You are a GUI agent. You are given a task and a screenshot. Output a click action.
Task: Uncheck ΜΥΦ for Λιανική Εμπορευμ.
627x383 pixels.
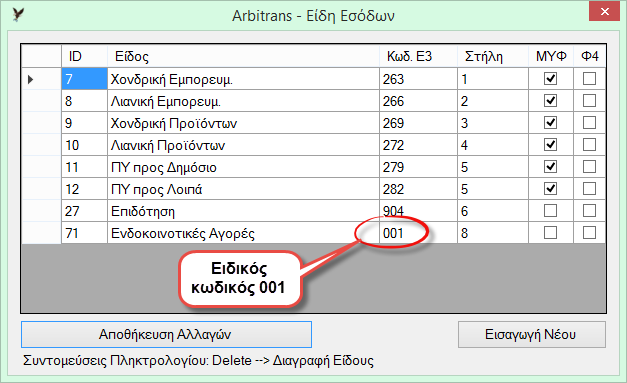point(550,101)
